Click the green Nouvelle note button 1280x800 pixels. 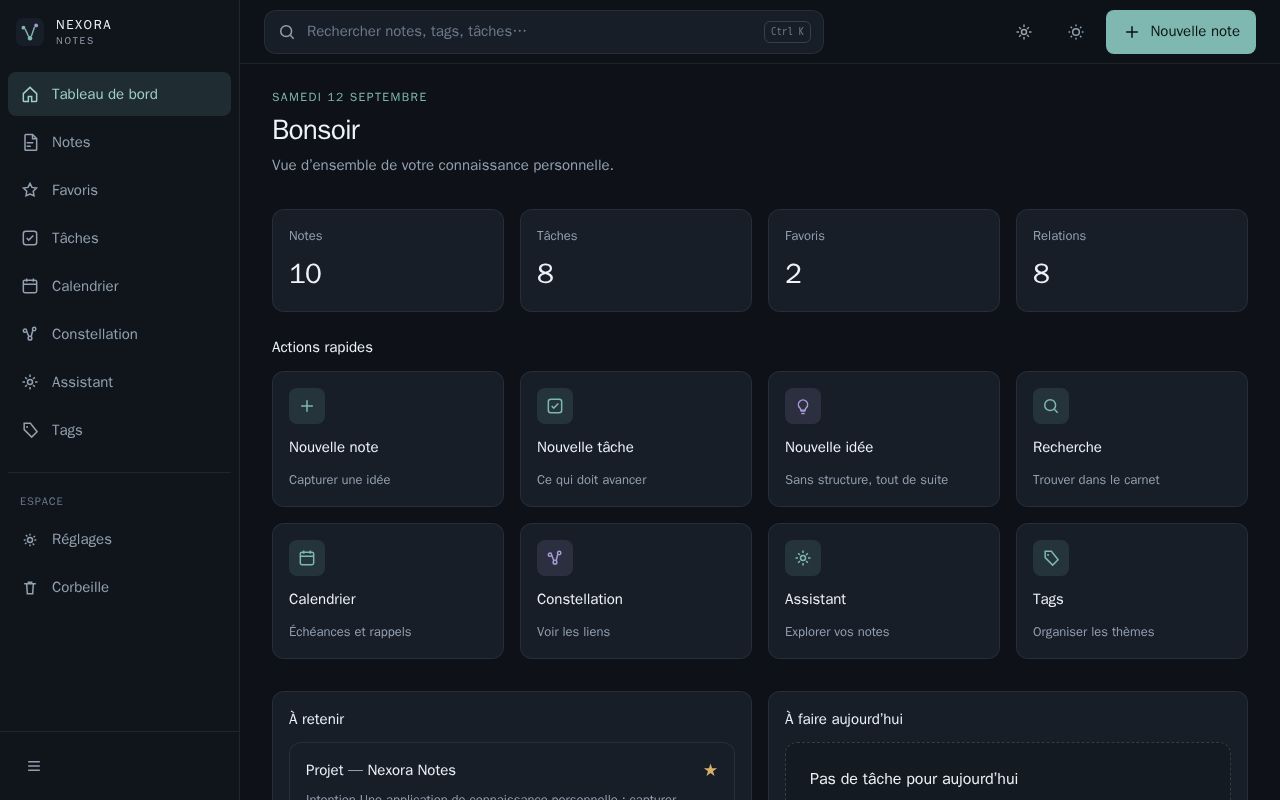(1181, 32)
